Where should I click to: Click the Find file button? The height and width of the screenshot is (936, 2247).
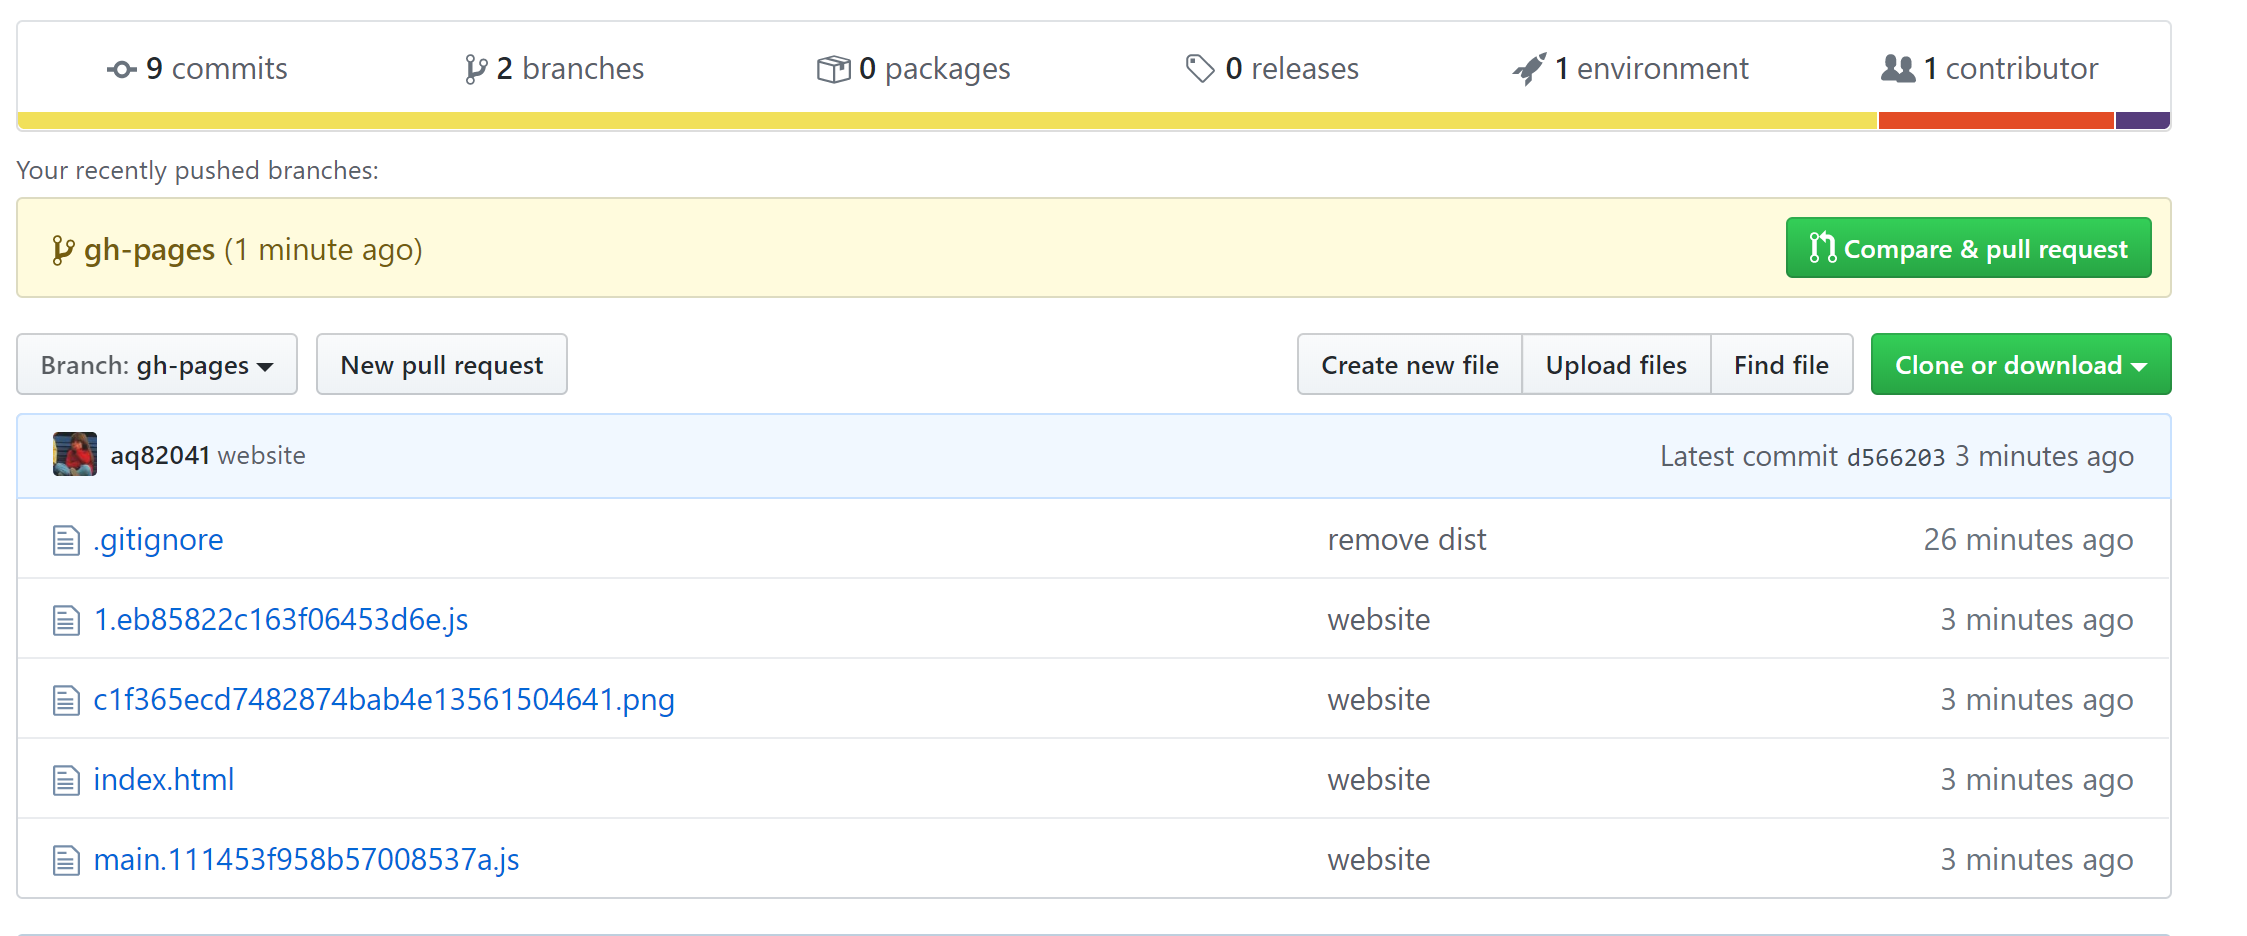point(1781,365)
